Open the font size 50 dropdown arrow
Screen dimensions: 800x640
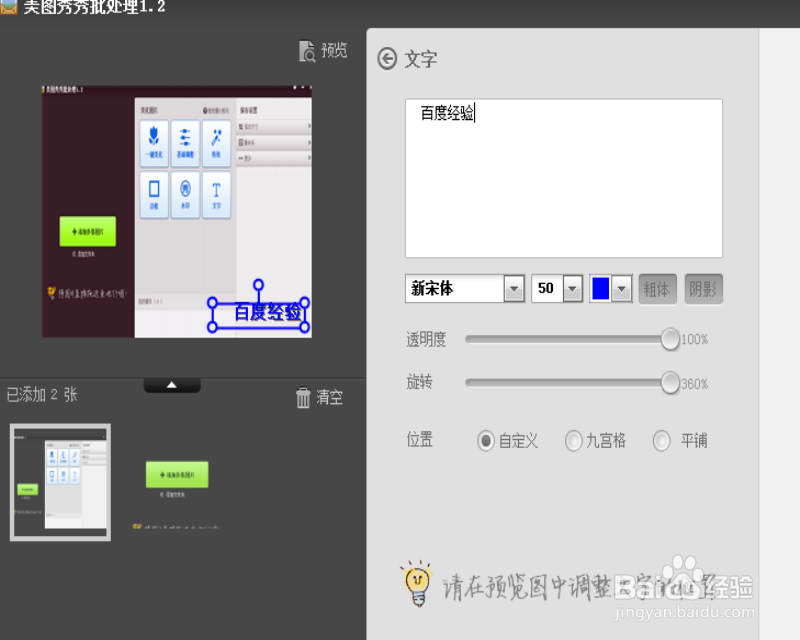573,289
